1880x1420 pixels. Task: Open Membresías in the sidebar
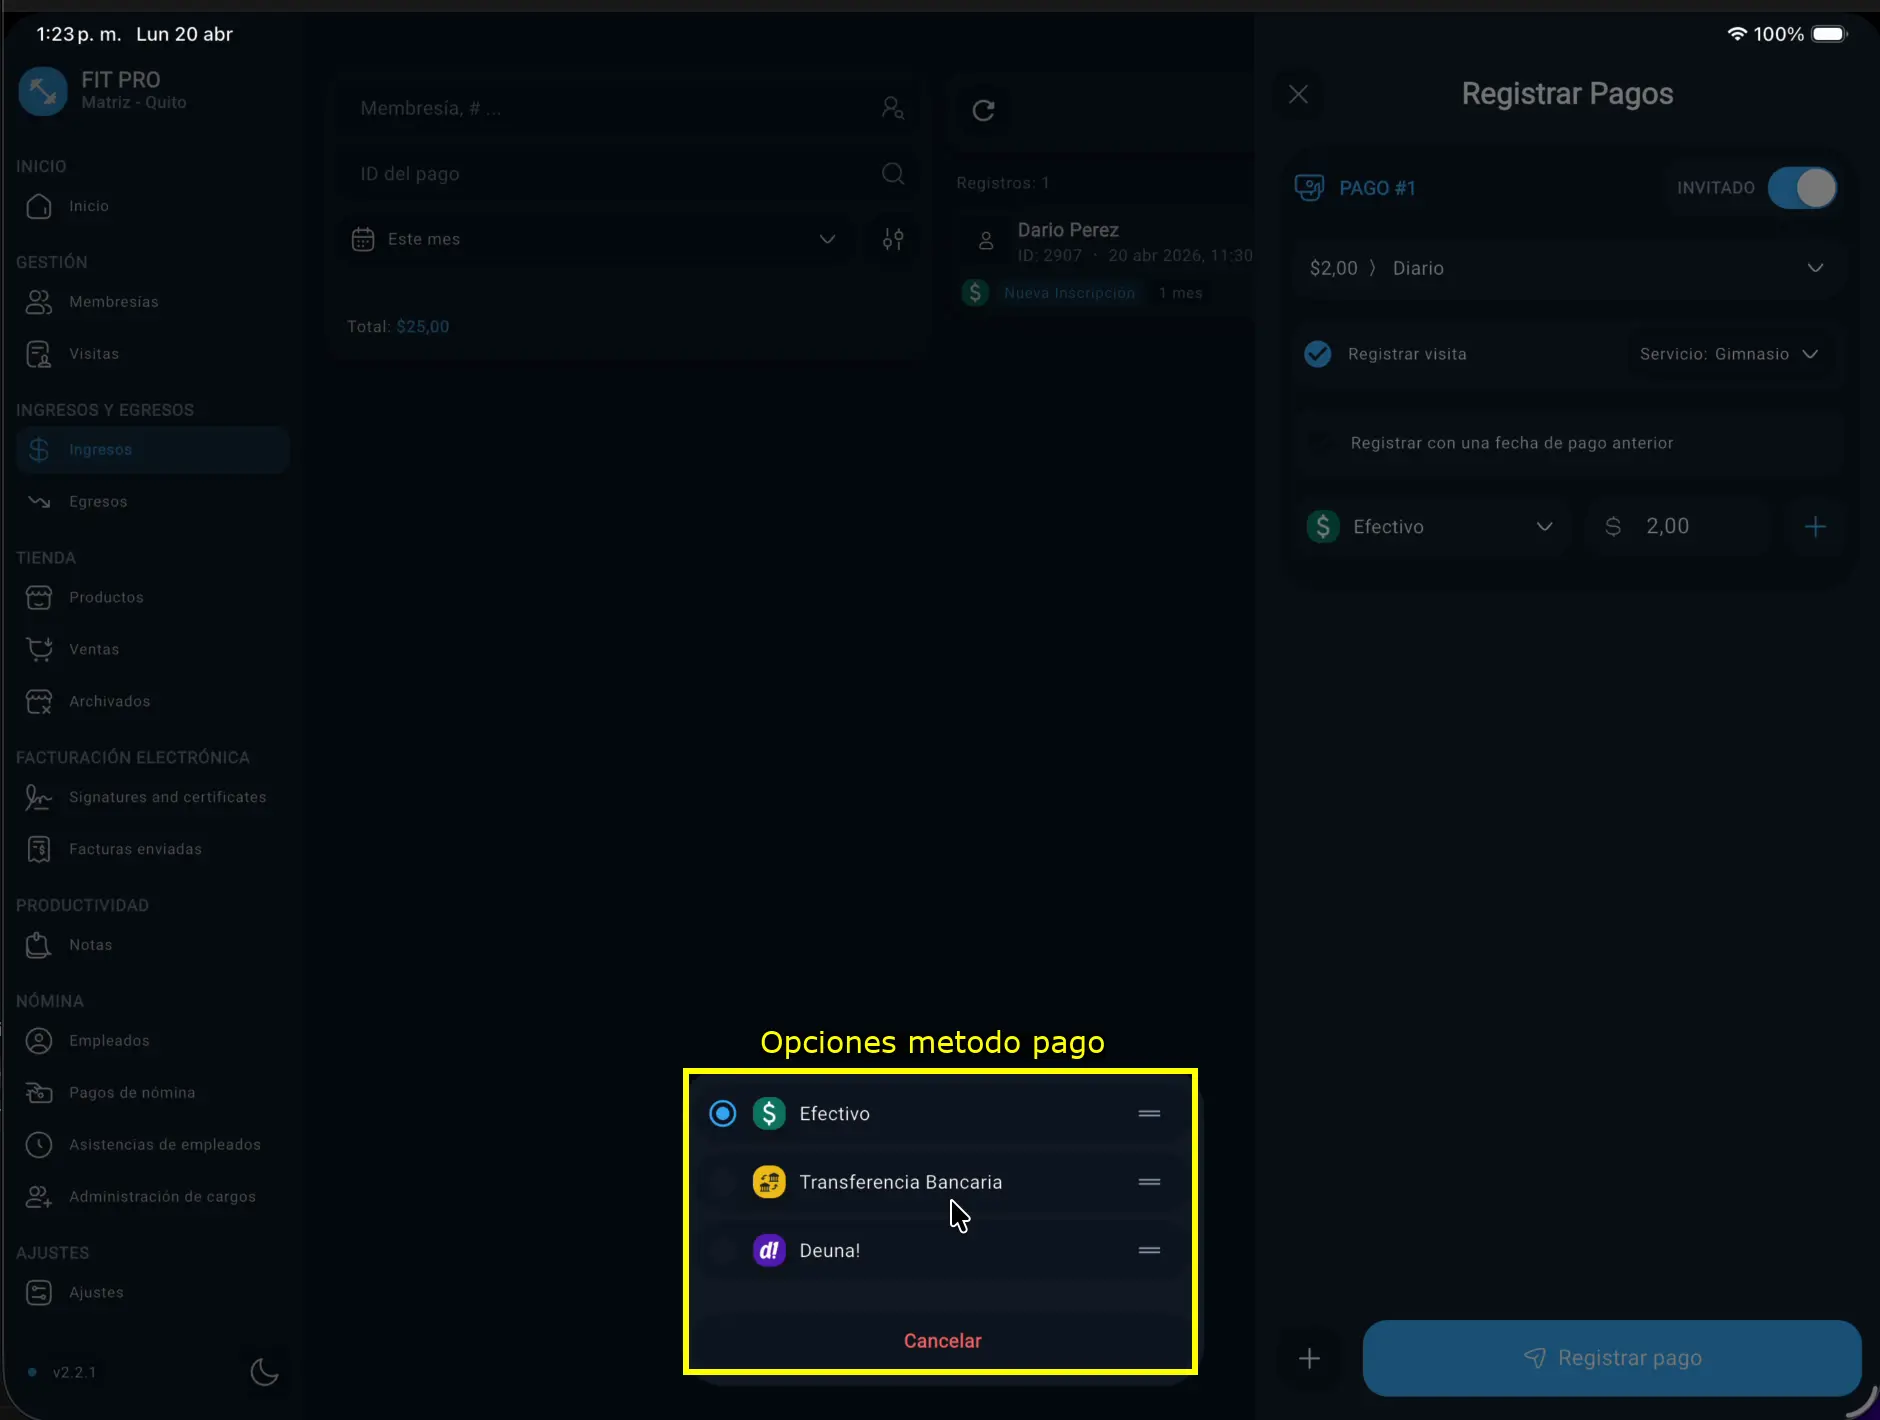click(113, 302)
